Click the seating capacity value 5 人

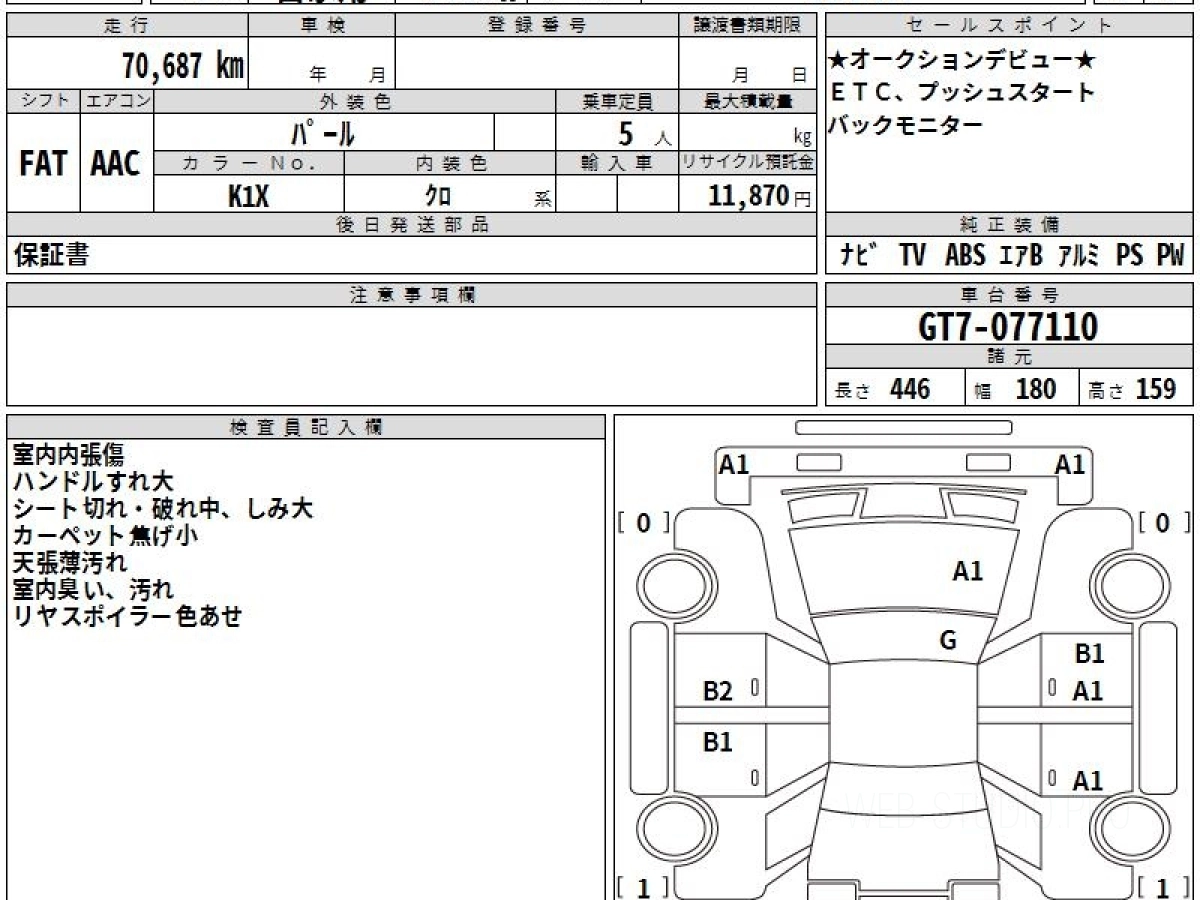click(645, 133)
